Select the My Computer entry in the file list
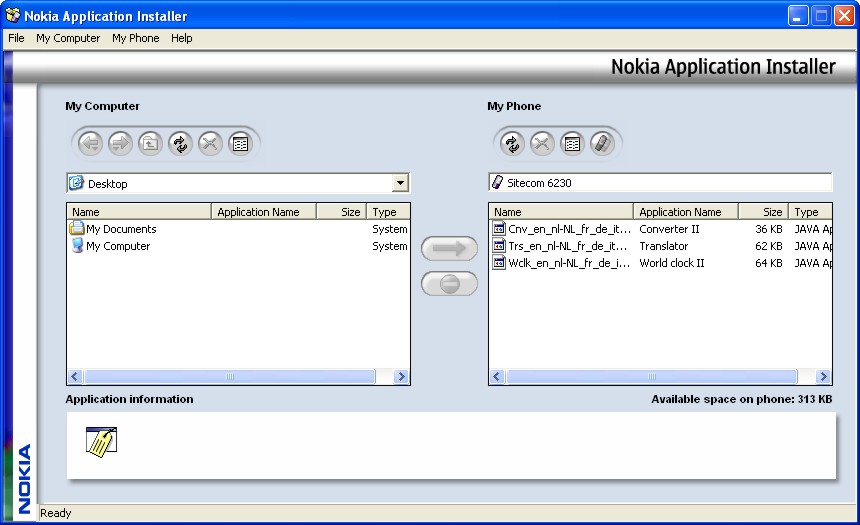The height and width of the screenshot is (525, 860). (x=239, y=246)
